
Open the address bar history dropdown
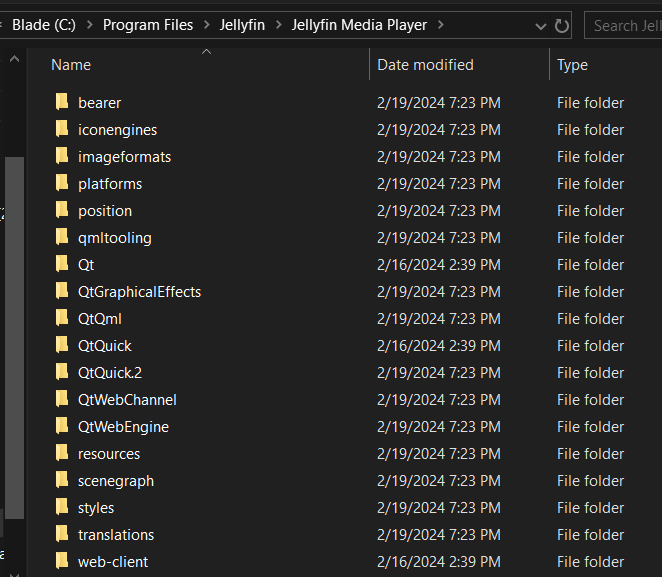(x=540, y=25)
